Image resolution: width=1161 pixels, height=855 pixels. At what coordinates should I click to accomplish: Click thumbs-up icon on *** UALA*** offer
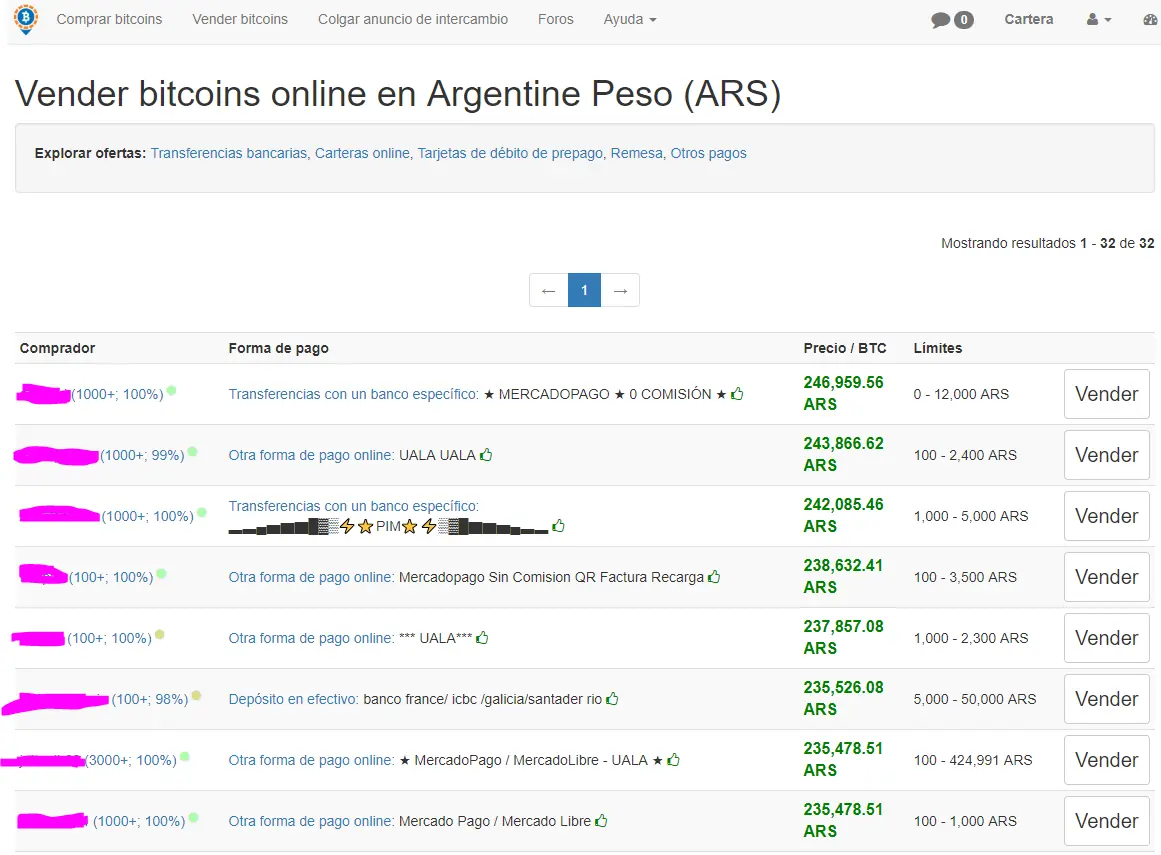(482, 637)
